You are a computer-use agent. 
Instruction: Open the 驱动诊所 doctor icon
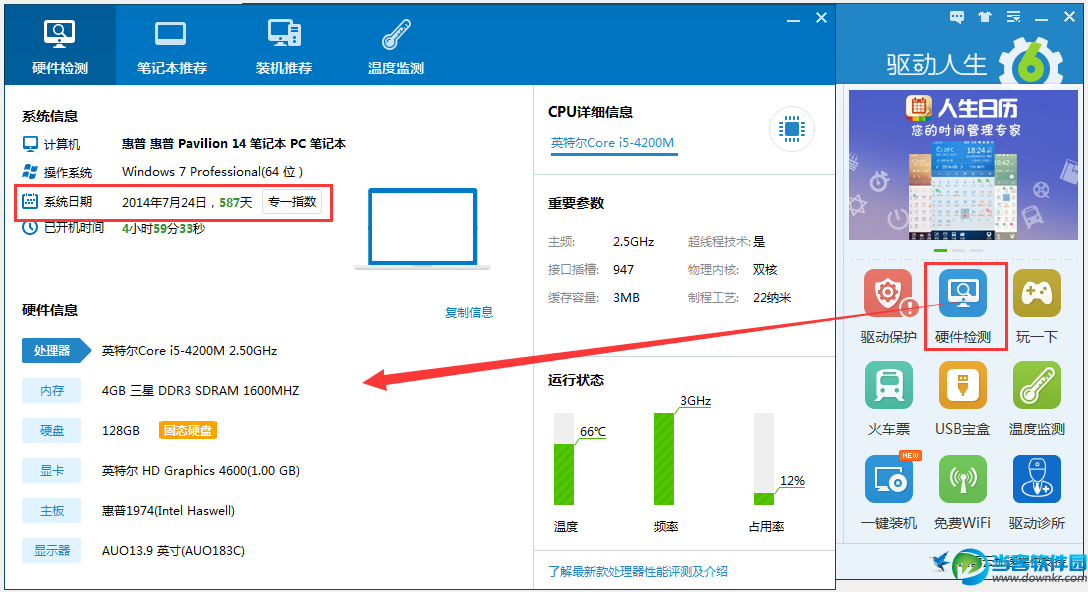pos(1037,479)
